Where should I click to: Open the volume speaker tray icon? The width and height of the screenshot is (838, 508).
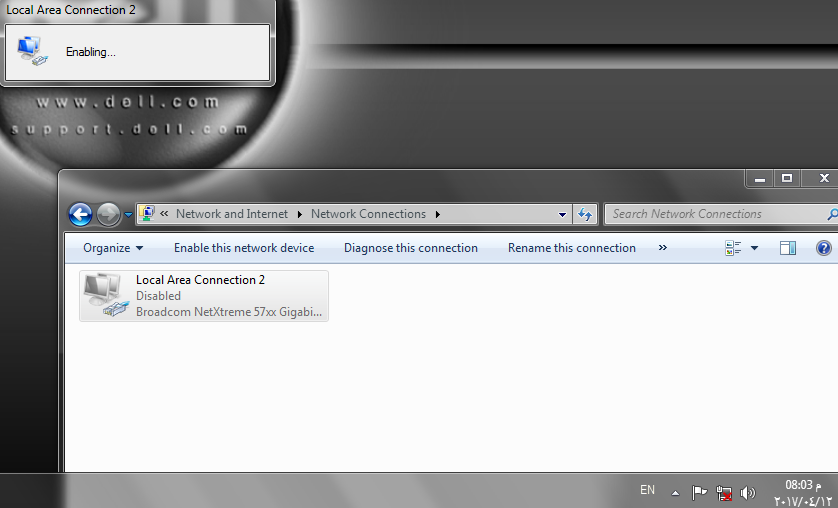point(748,493)
